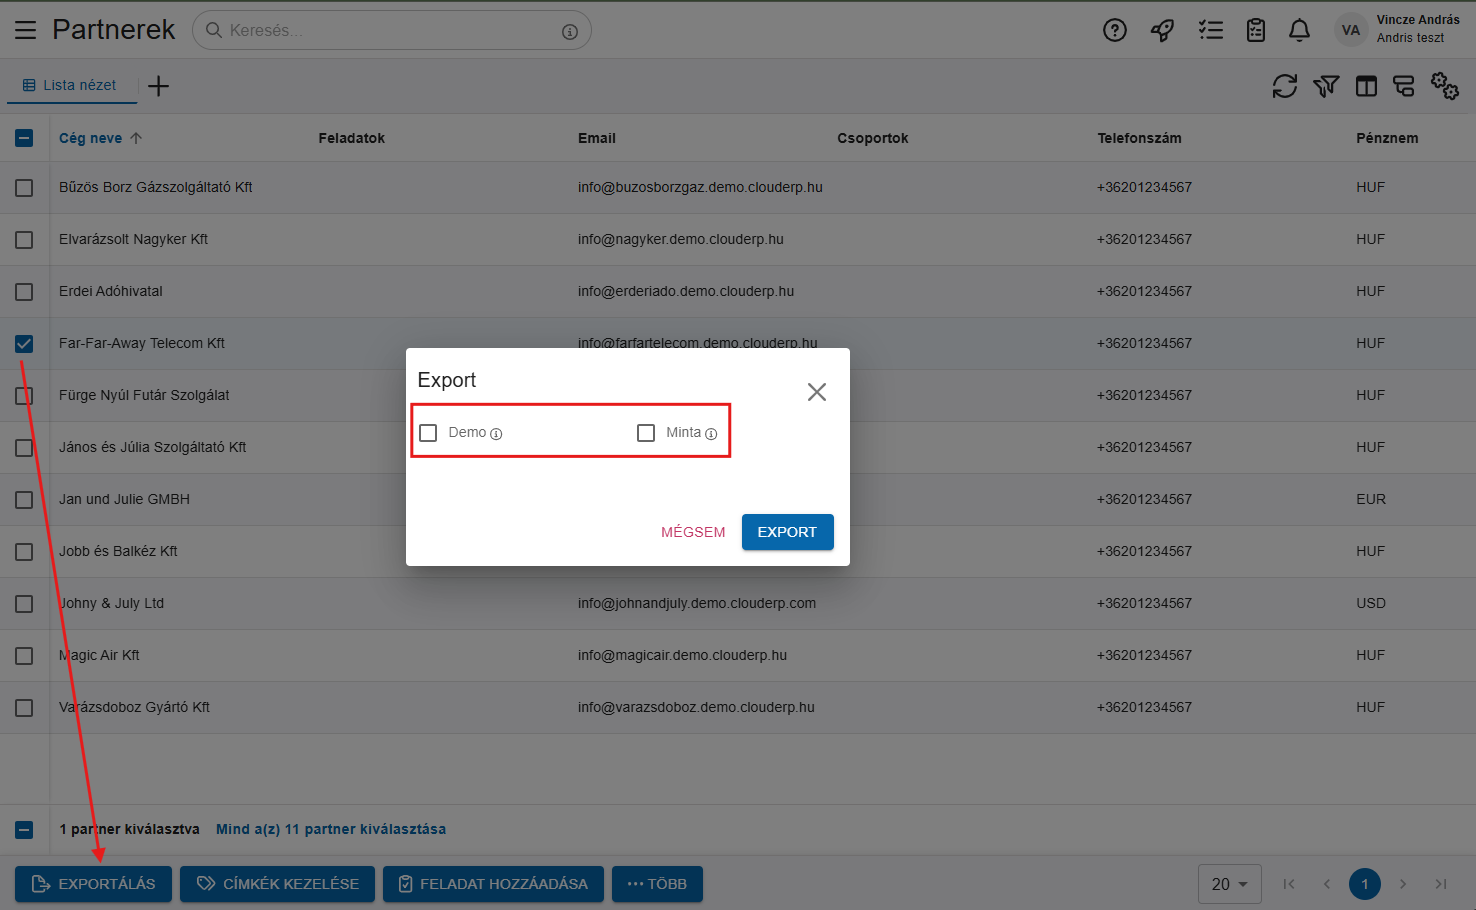Click the EXPORT button in dialog
This screenshot has height=910, width=1476.
click(x=787, y=532)
